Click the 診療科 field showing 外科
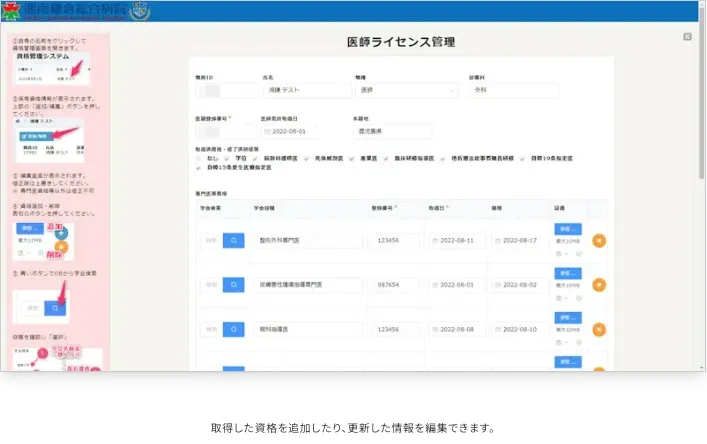 [513, 90]
